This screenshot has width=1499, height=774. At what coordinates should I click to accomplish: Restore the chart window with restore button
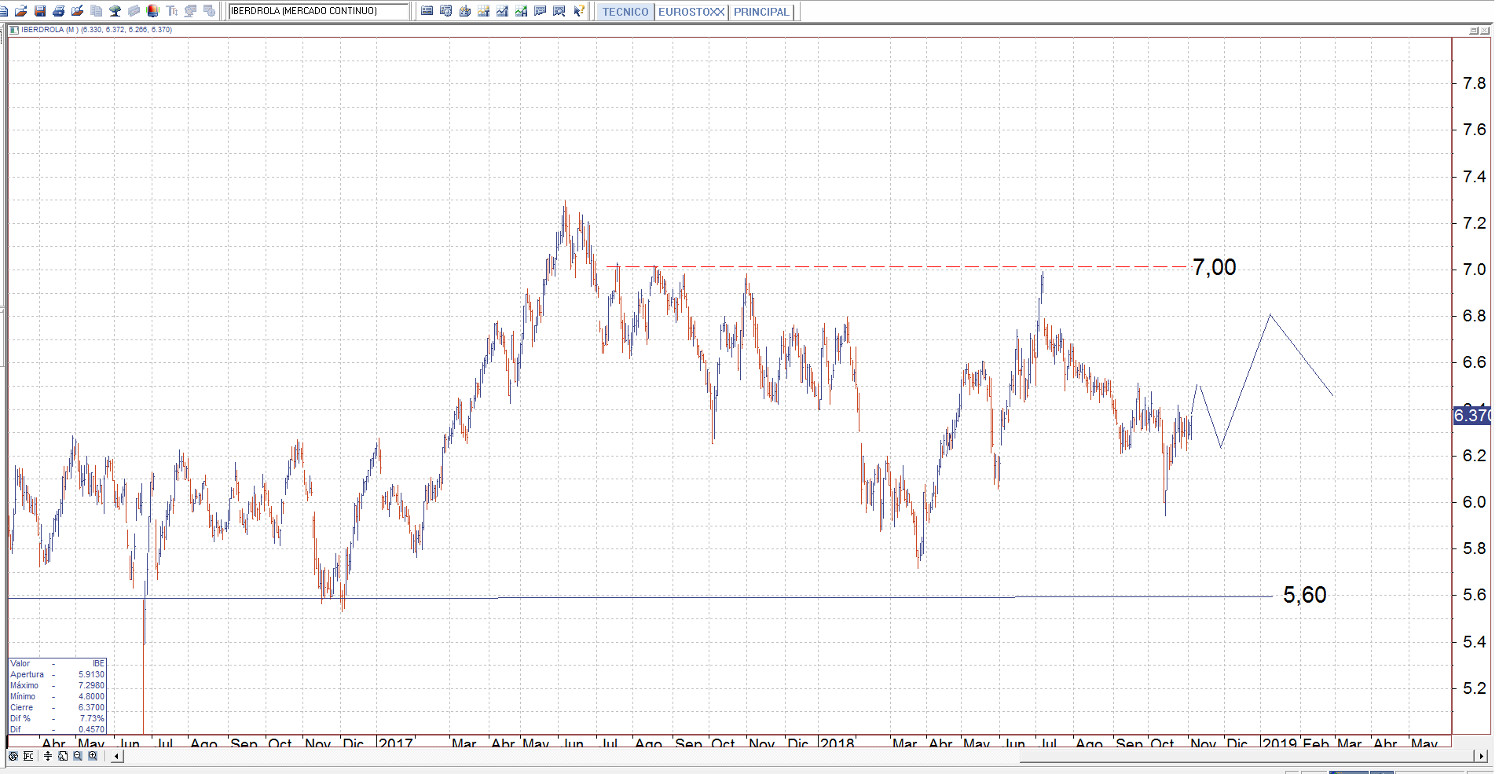point(1474,30)
